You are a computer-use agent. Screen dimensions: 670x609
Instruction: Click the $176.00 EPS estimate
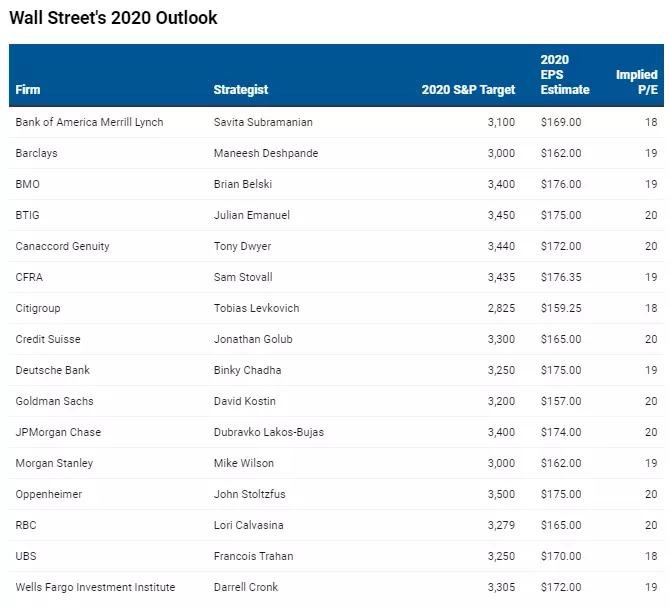(561, 184)
